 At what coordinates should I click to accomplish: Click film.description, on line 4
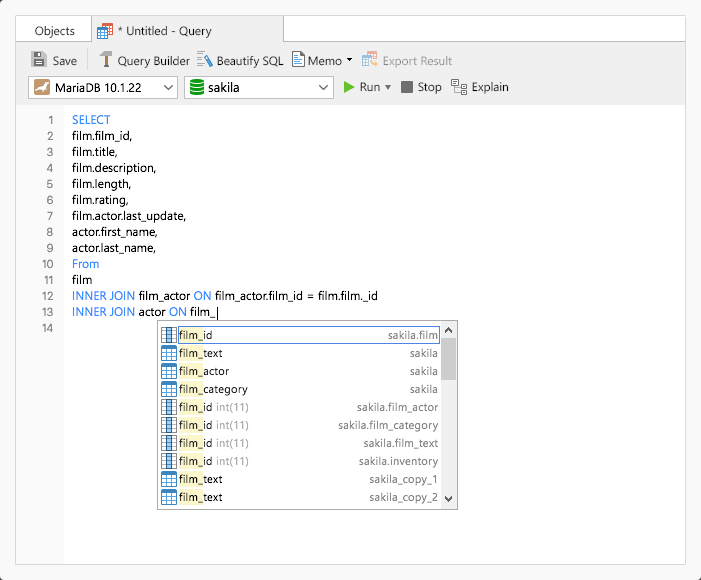tap(114, 168)
